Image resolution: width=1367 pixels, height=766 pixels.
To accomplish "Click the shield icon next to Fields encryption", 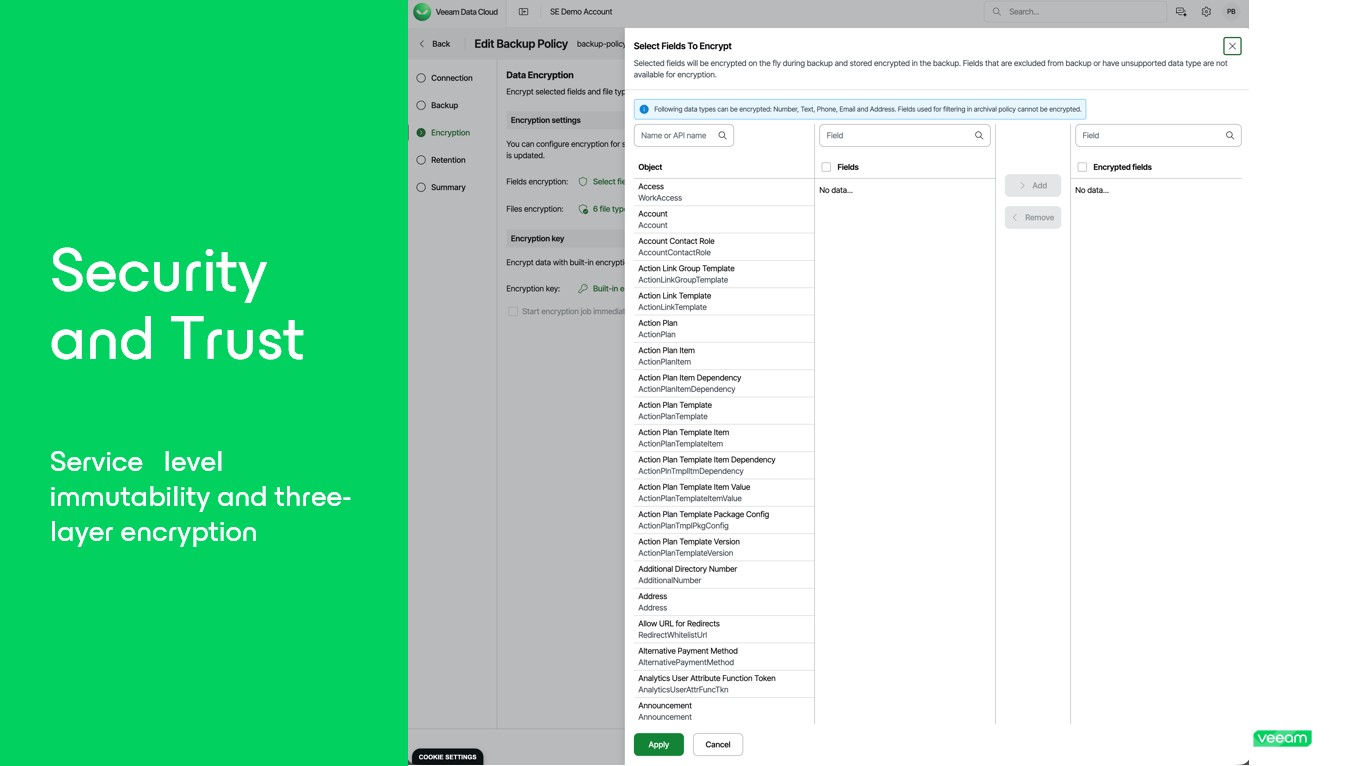I will [583, 182].
